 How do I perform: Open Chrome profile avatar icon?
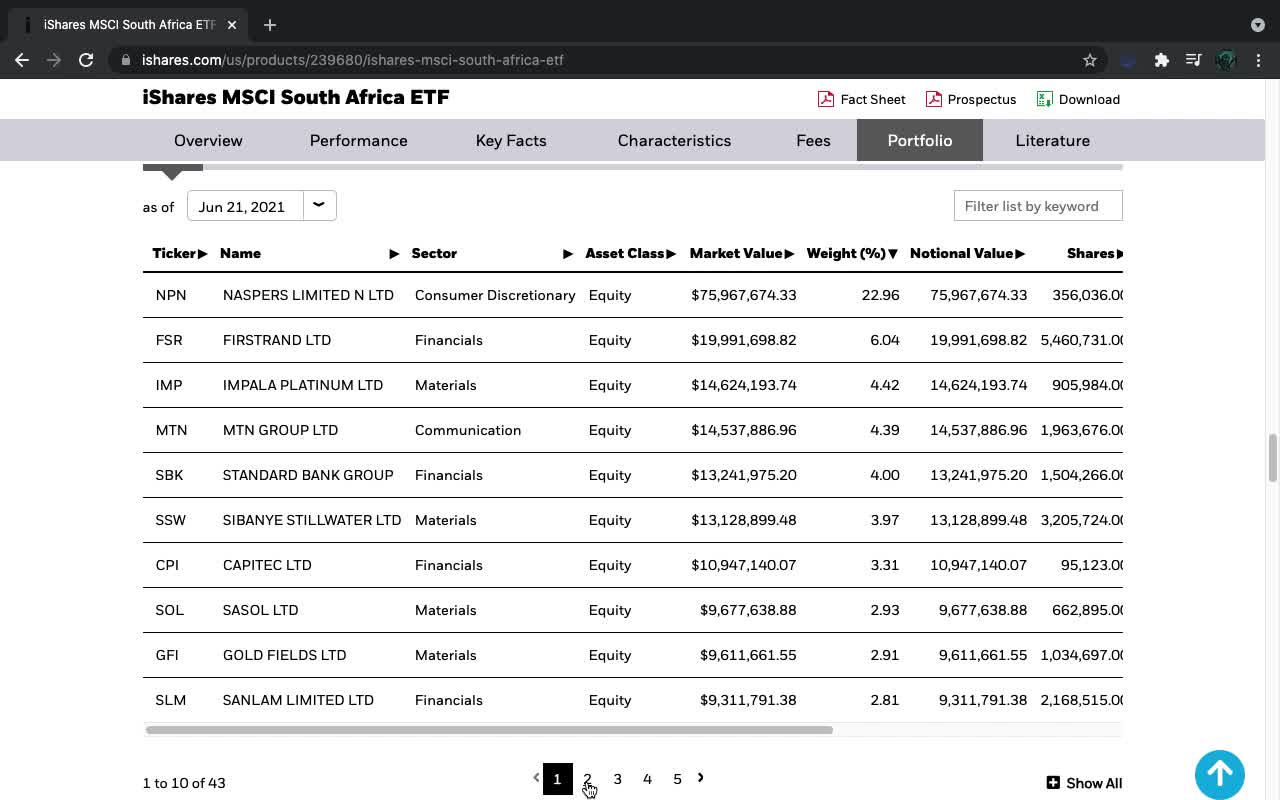pyautogui.click(x=1226, y=60)
